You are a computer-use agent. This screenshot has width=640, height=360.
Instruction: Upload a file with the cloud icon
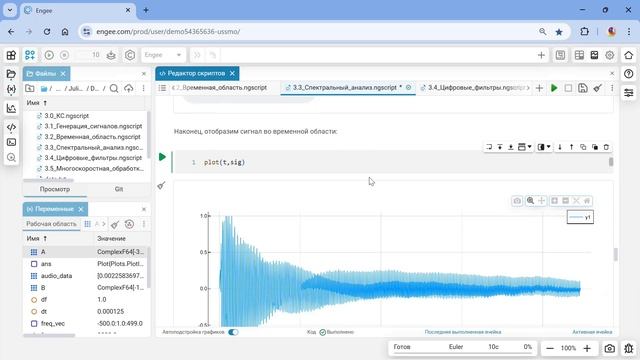(x=129, y=89)
